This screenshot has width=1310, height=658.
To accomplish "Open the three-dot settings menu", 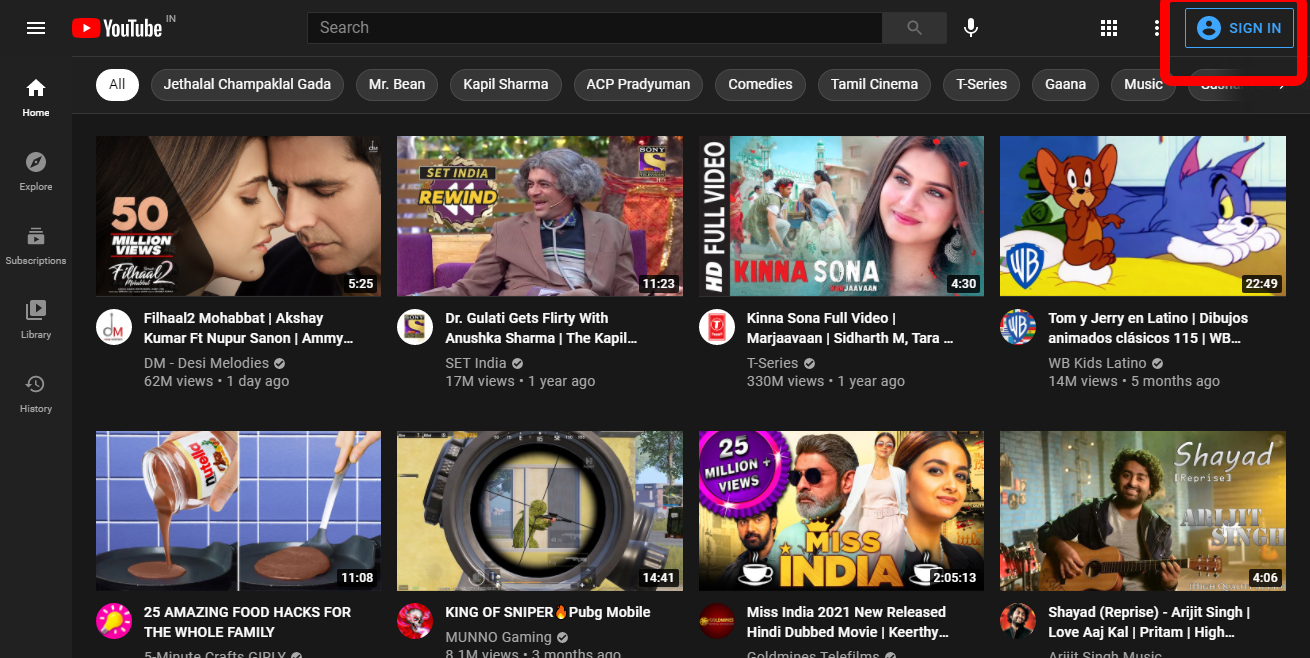I will [x=1156, y=28].
